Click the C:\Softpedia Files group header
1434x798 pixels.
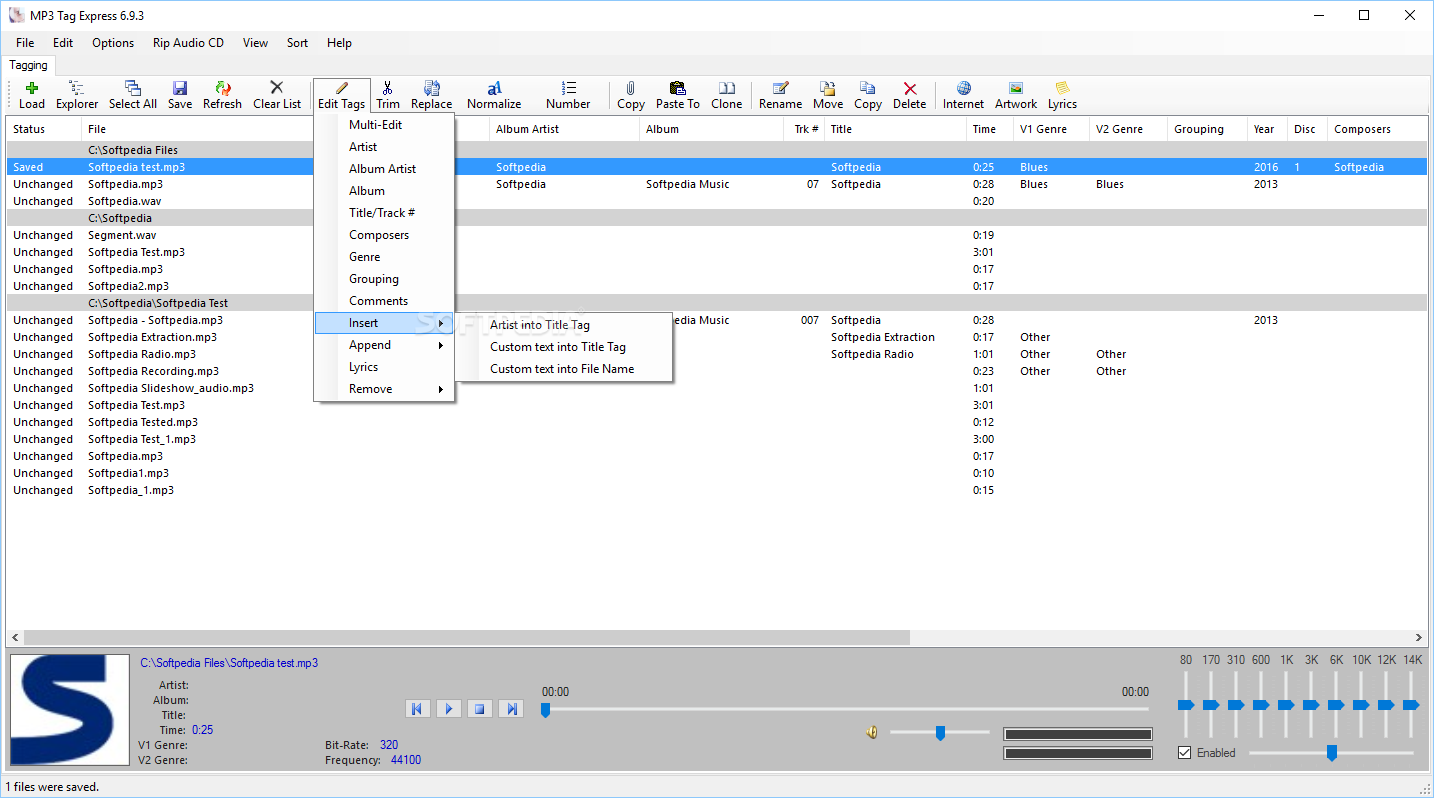717,150
